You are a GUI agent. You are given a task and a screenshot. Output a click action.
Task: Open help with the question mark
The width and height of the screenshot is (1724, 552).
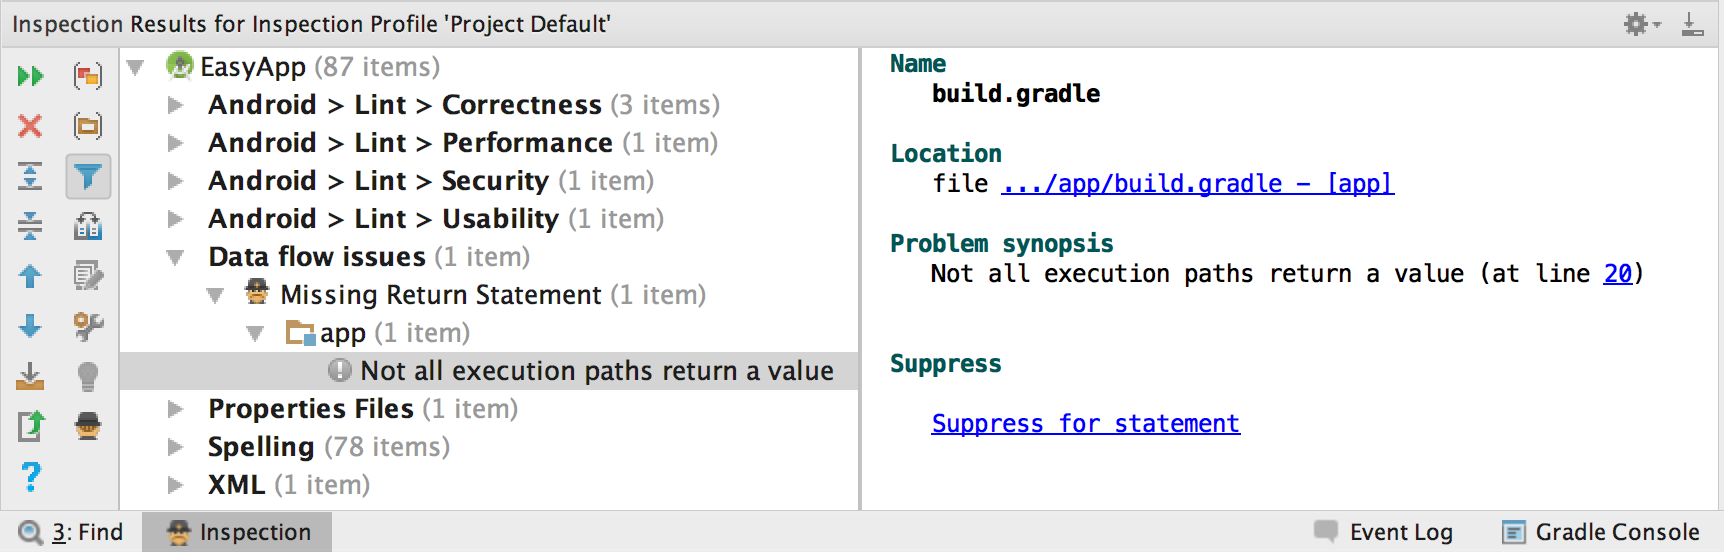point(31,476)
